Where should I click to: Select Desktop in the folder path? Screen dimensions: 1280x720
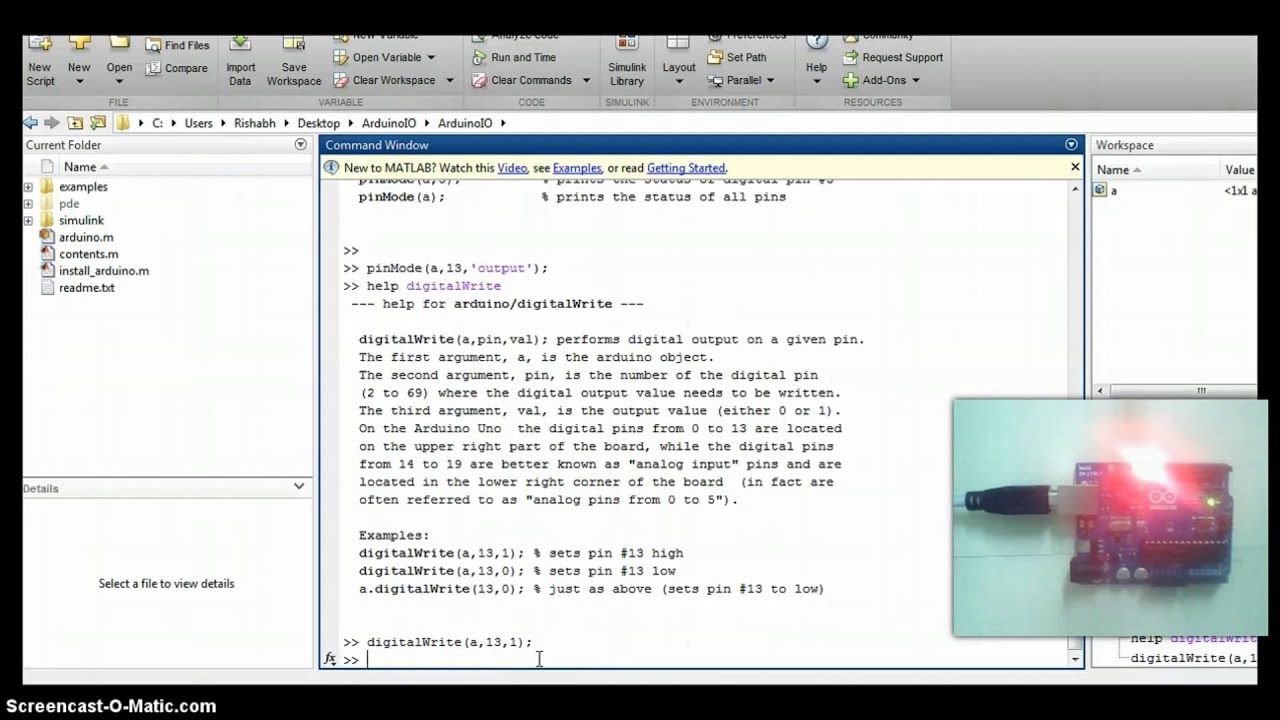pyautogui.click(x=319, y=123)
